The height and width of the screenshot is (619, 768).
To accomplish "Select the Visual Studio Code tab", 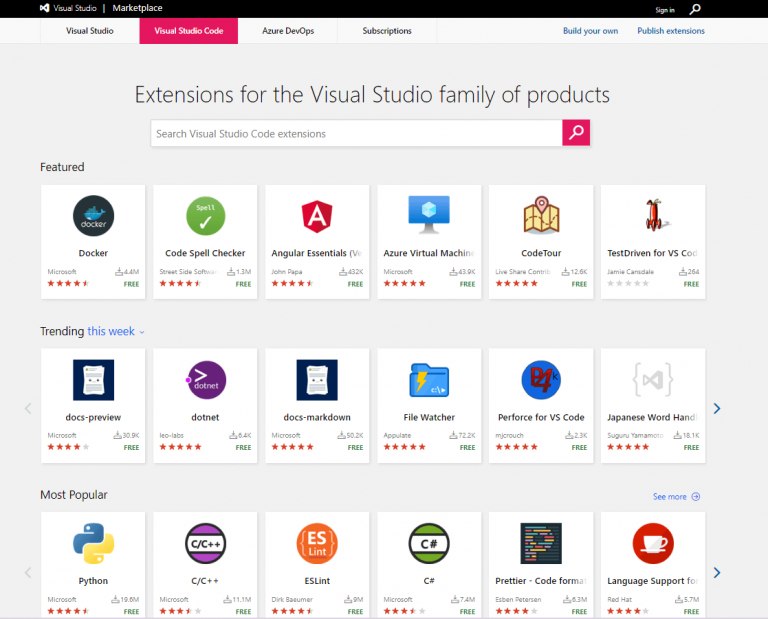I will point(189,31).
